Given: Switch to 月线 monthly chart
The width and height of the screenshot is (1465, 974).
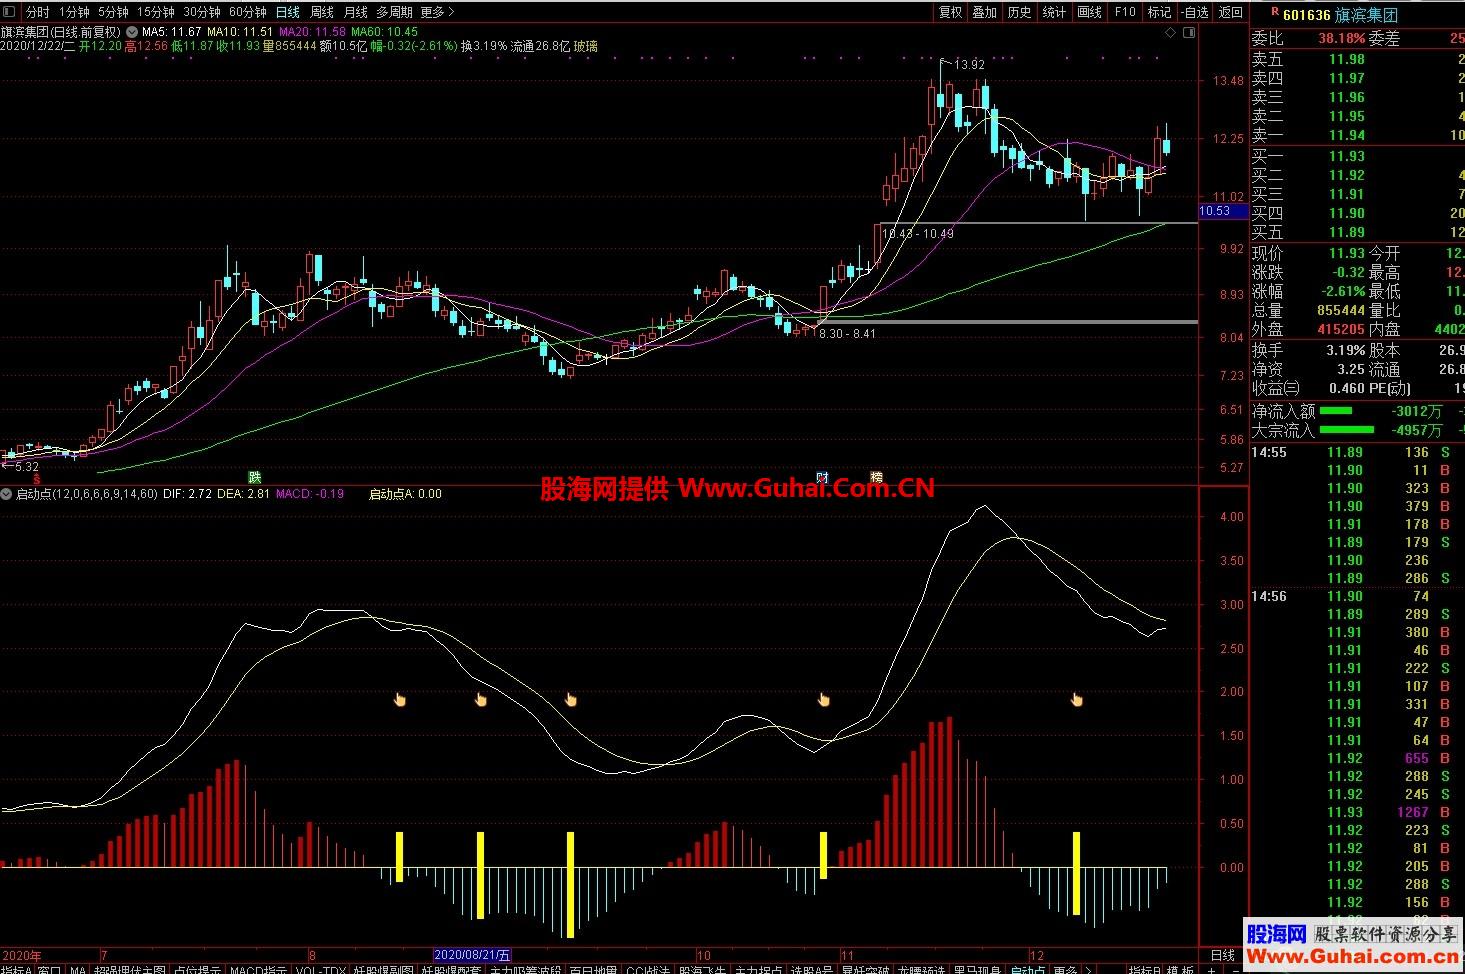Looking at the screenshot, I should [x=355, y=12].
